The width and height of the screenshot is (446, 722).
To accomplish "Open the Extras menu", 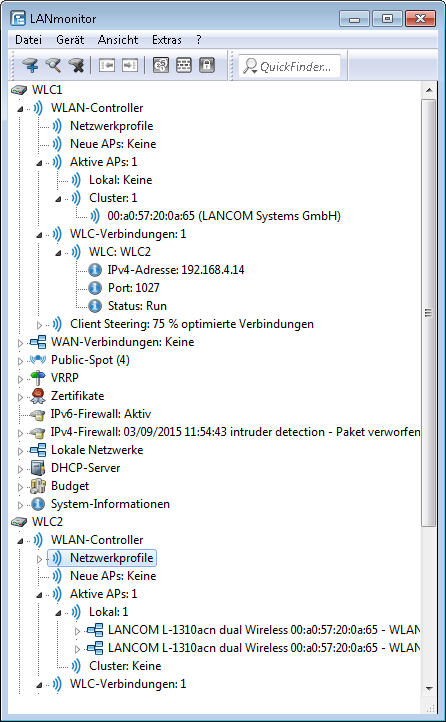I will tap(167, 40).
